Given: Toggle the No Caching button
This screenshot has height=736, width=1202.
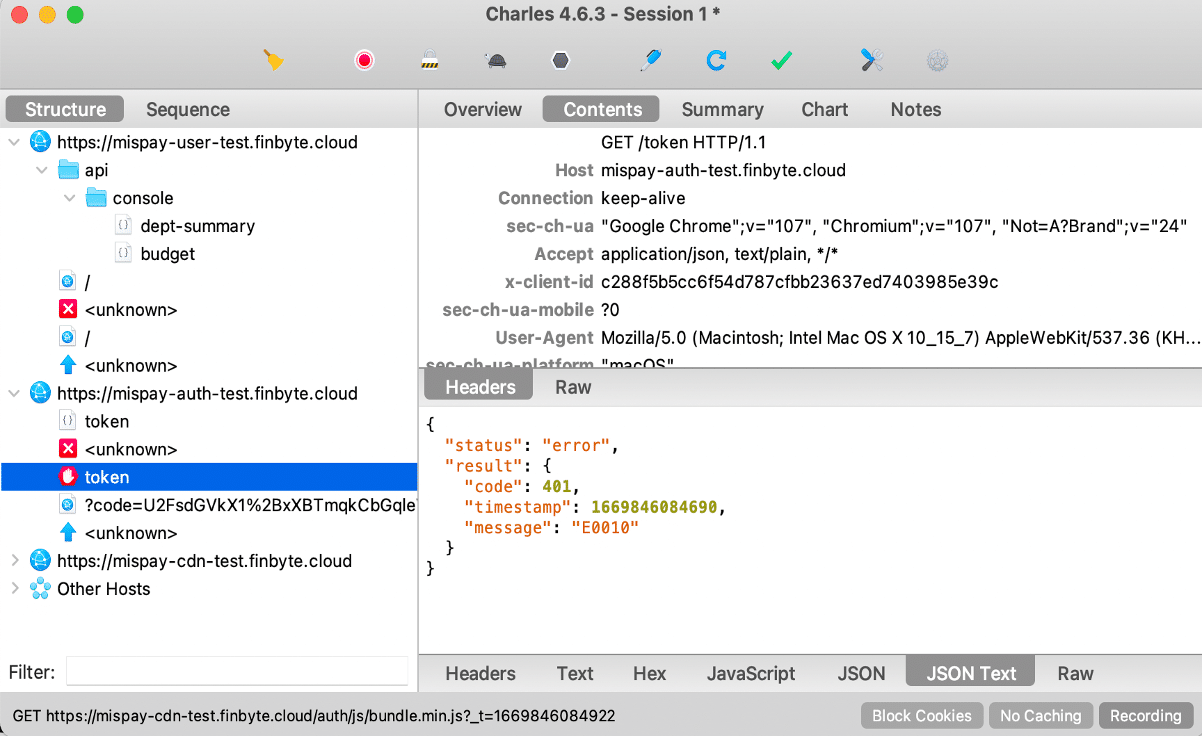Looking at the screenshot, I should click(x=1040, y=716).
